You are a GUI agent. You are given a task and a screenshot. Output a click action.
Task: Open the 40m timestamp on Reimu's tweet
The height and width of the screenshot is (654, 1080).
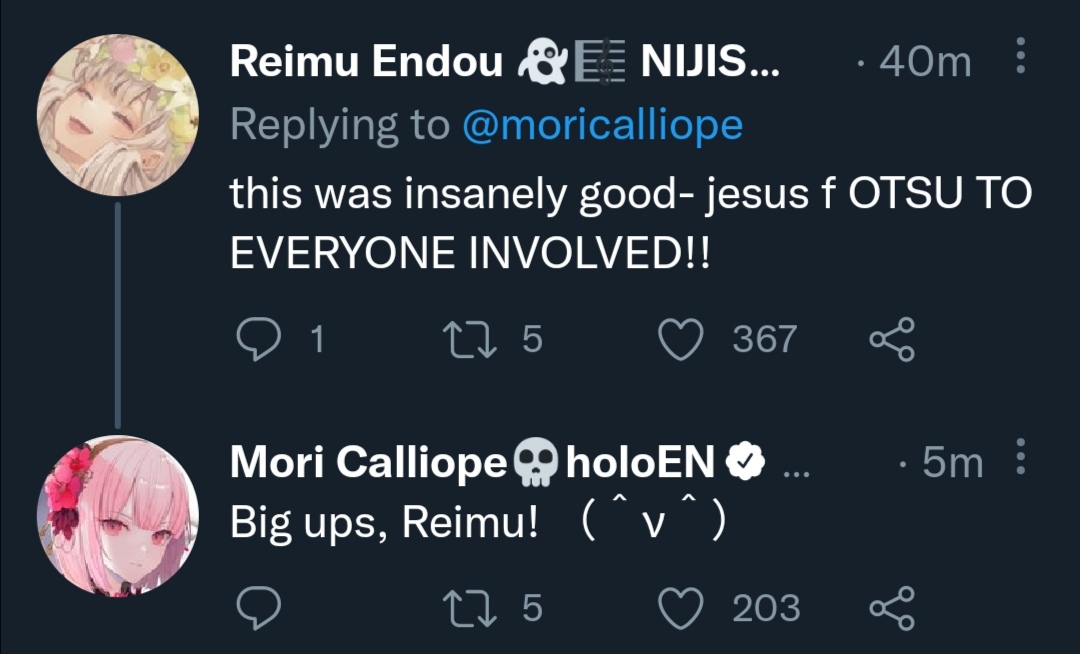[924, 63]
